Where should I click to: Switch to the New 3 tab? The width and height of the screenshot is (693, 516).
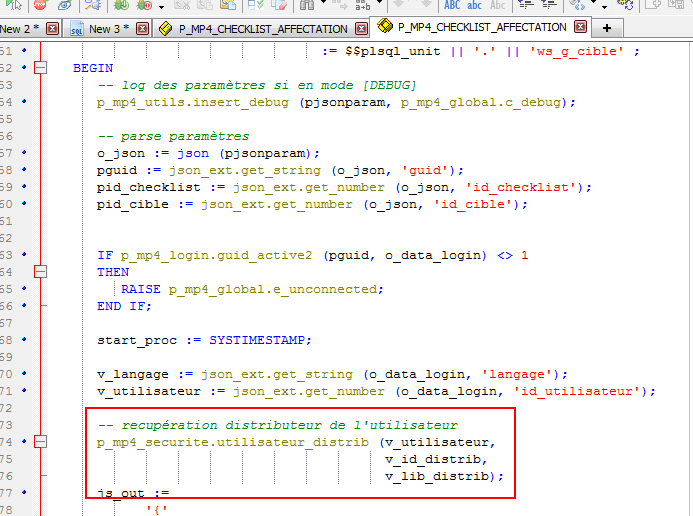tap(106, 29)
